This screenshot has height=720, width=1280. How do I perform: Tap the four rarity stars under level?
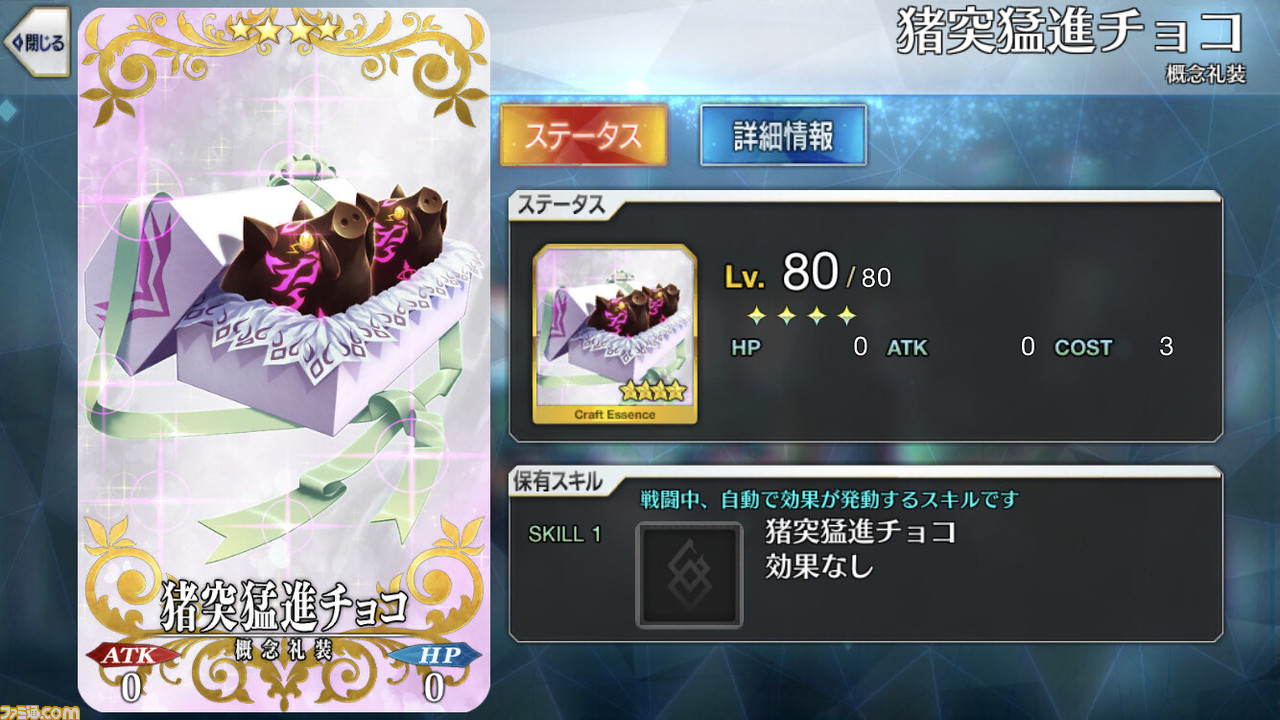pos(802,316)
